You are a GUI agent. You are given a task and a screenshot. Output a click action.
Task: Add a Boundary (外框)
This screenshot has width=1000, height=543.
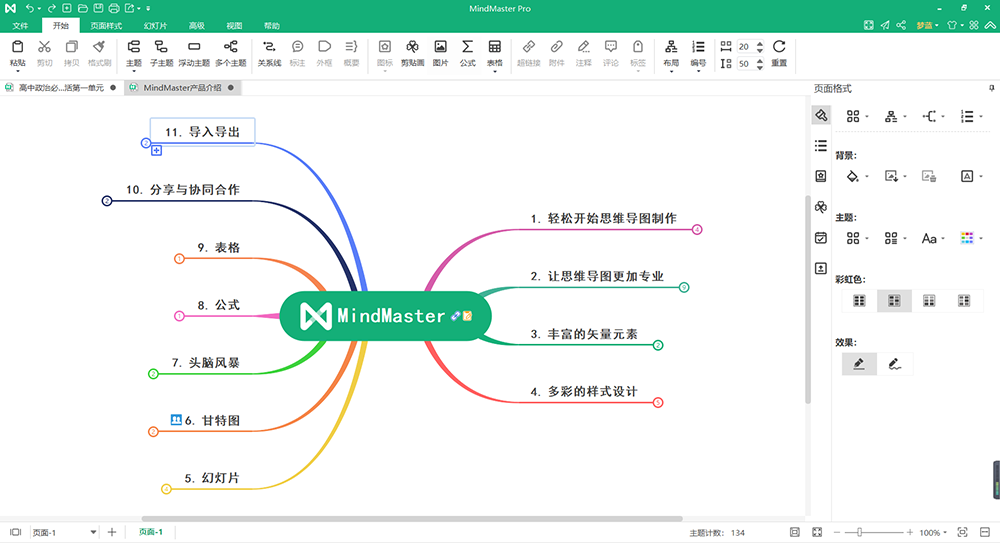(324, 53)
